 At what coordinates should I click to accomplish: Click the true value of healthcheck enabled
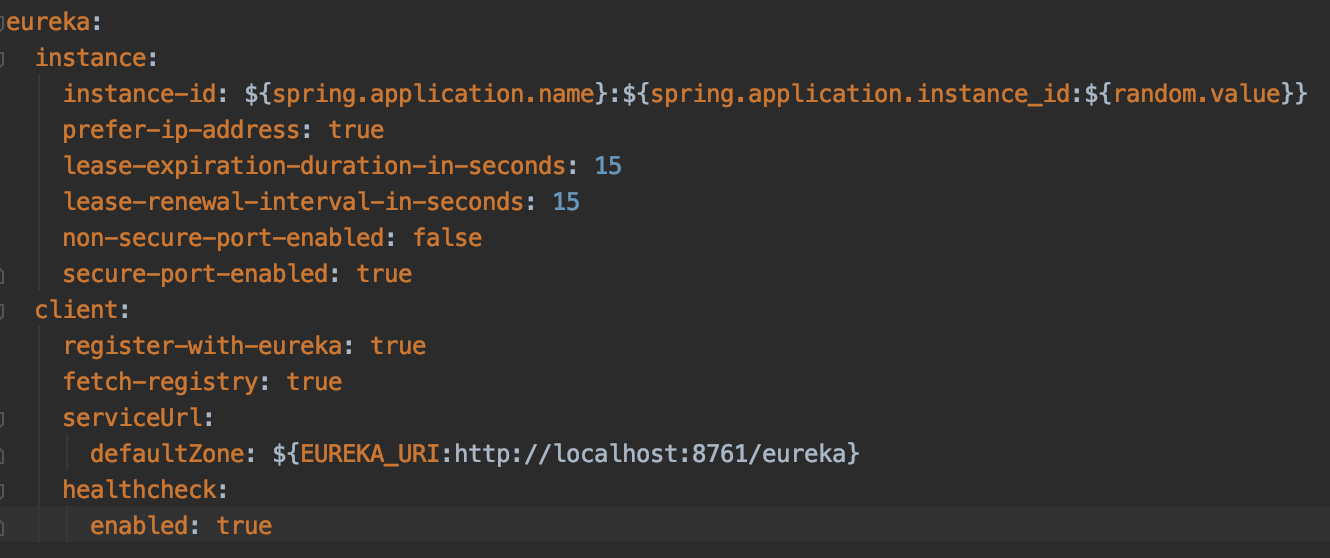click(244, 526)
